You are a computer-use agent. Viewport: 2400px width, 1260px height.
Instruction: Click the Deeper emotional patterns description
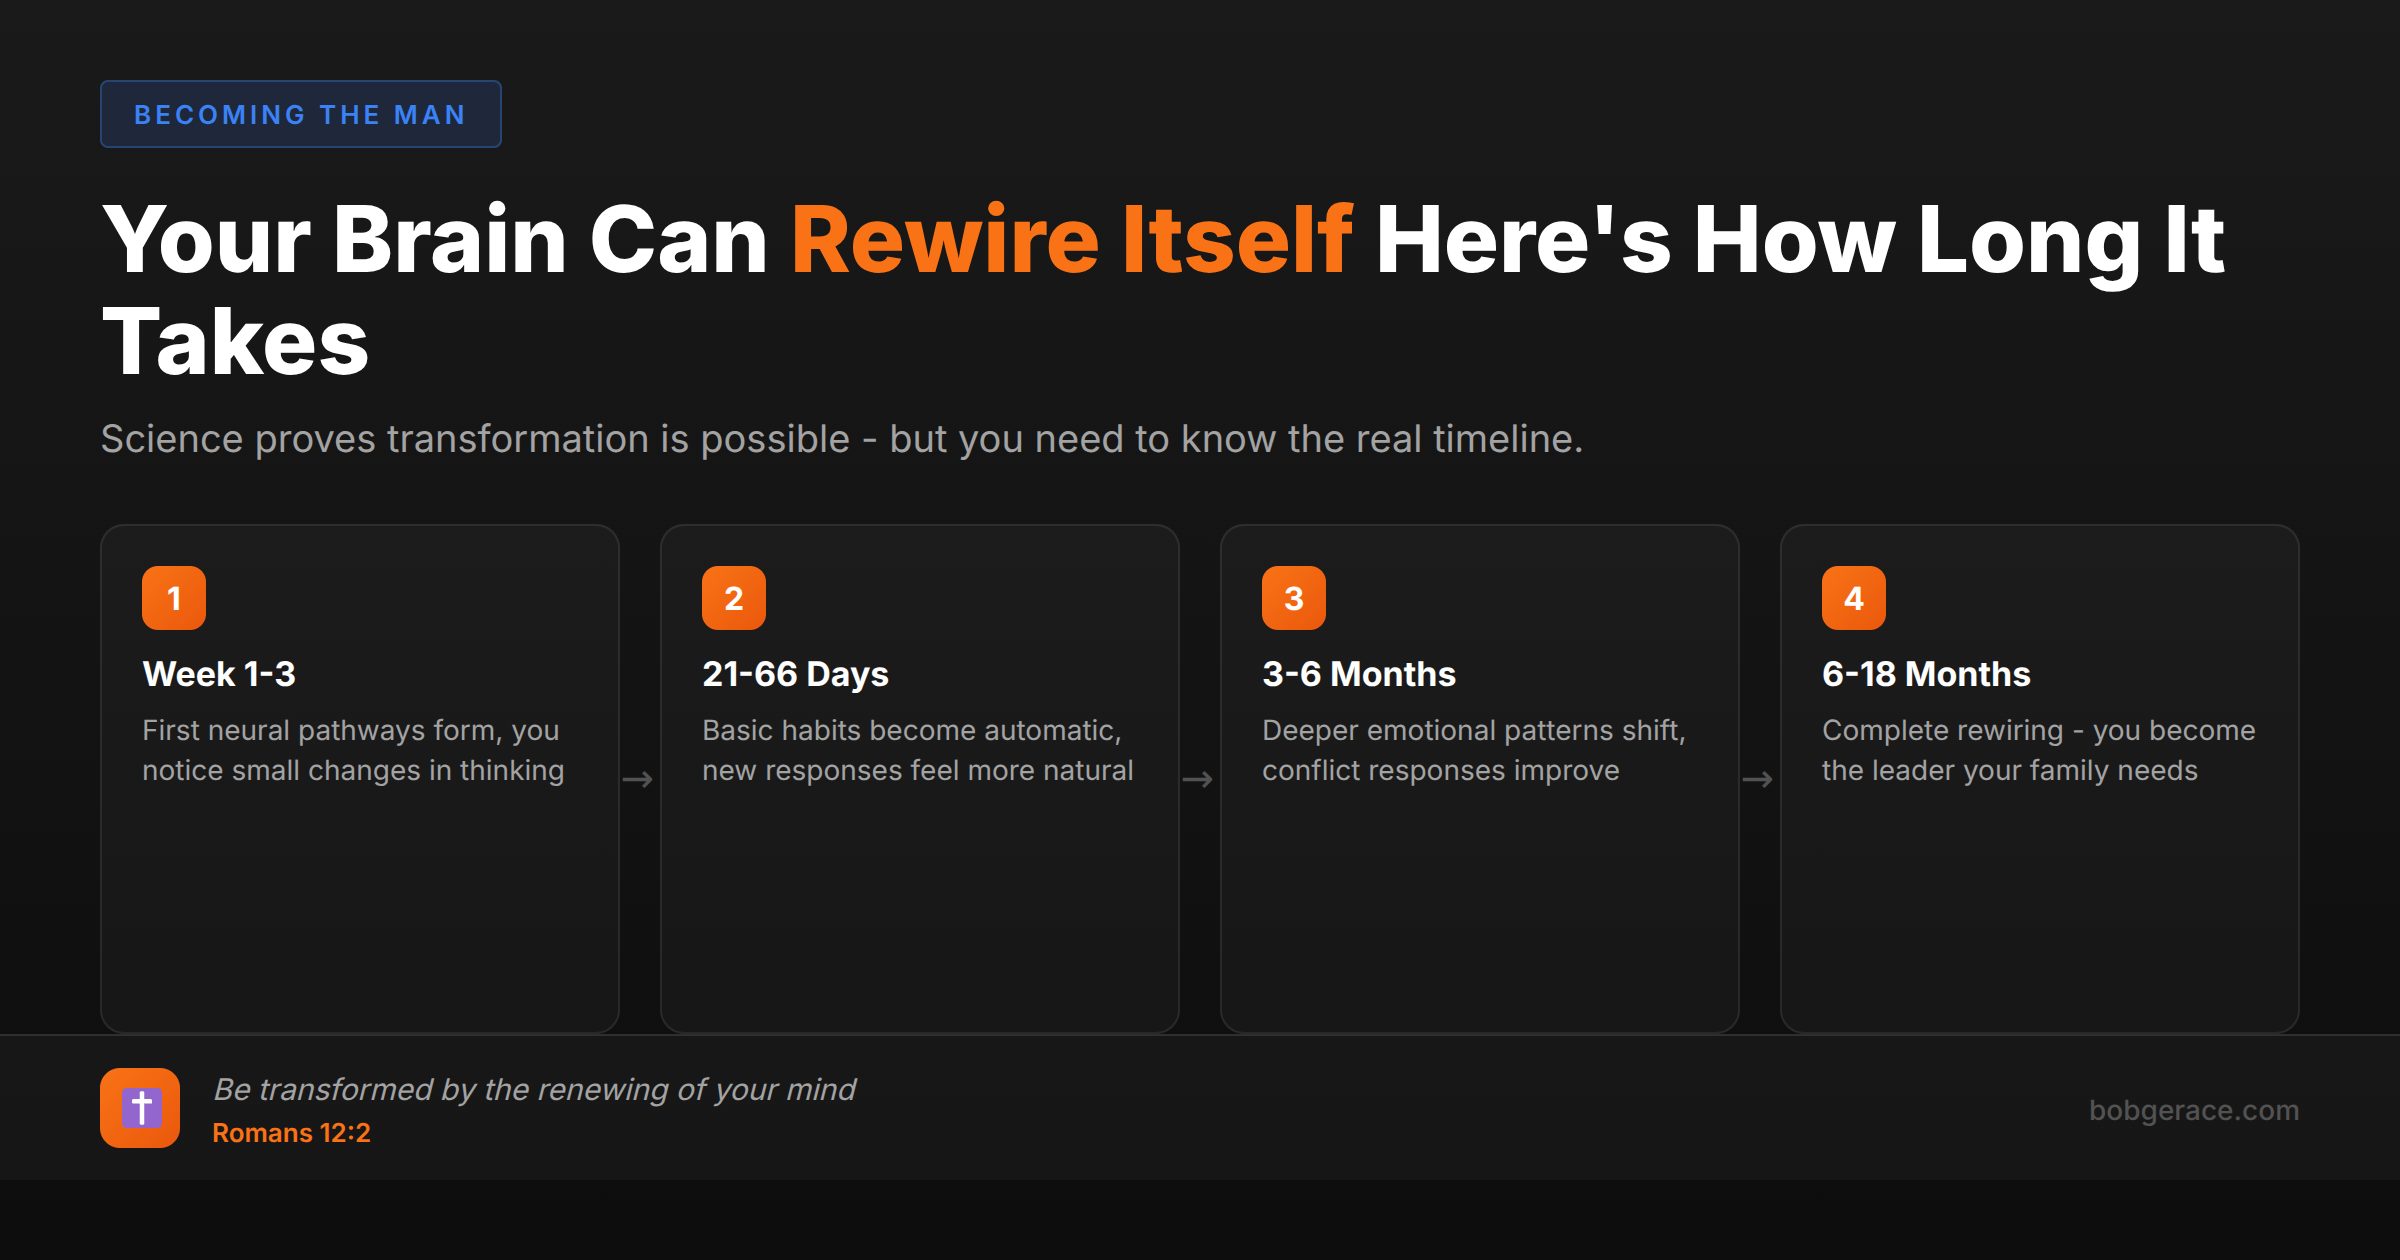tap(1473, 750)
